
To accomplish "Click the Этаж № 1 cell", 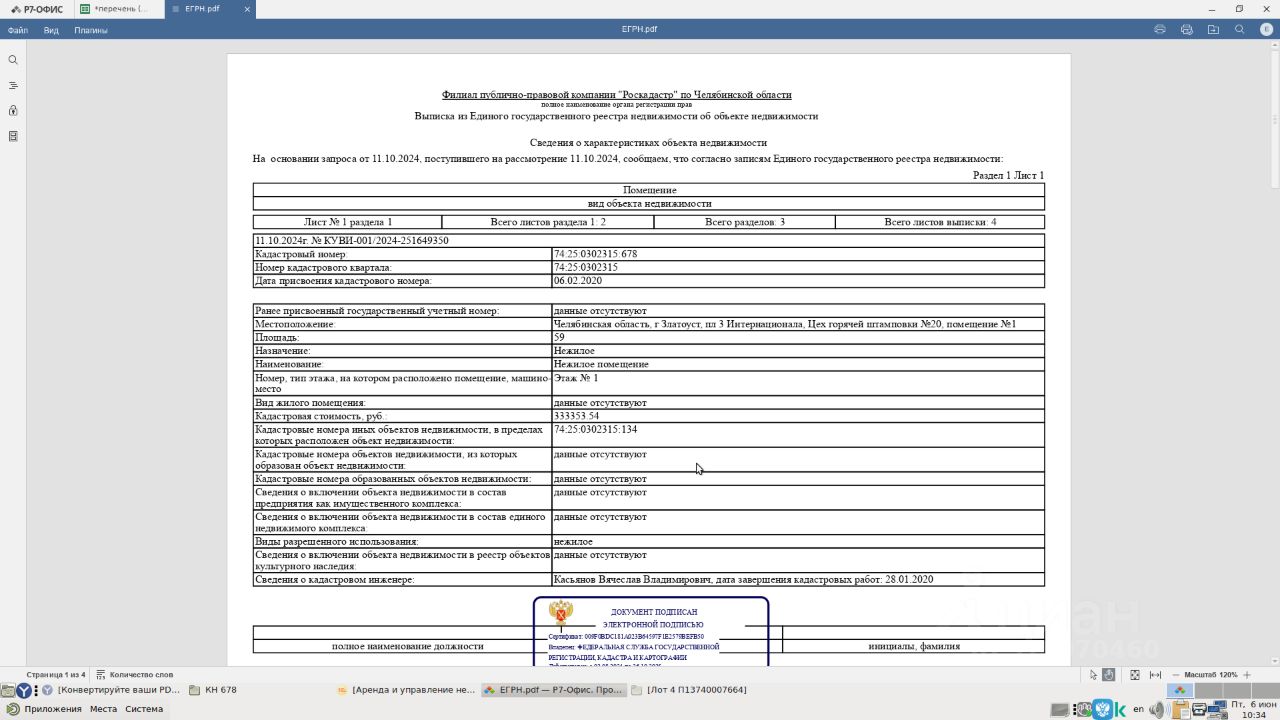I will (798, 383).
